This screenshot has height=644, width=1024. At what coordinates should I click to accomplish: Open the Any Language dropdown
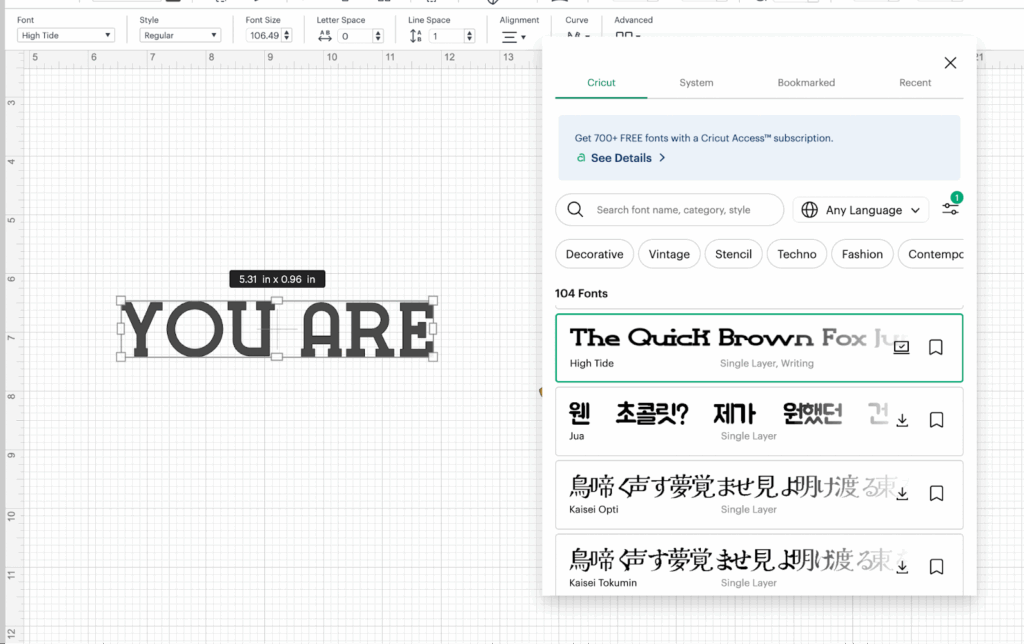861,210
